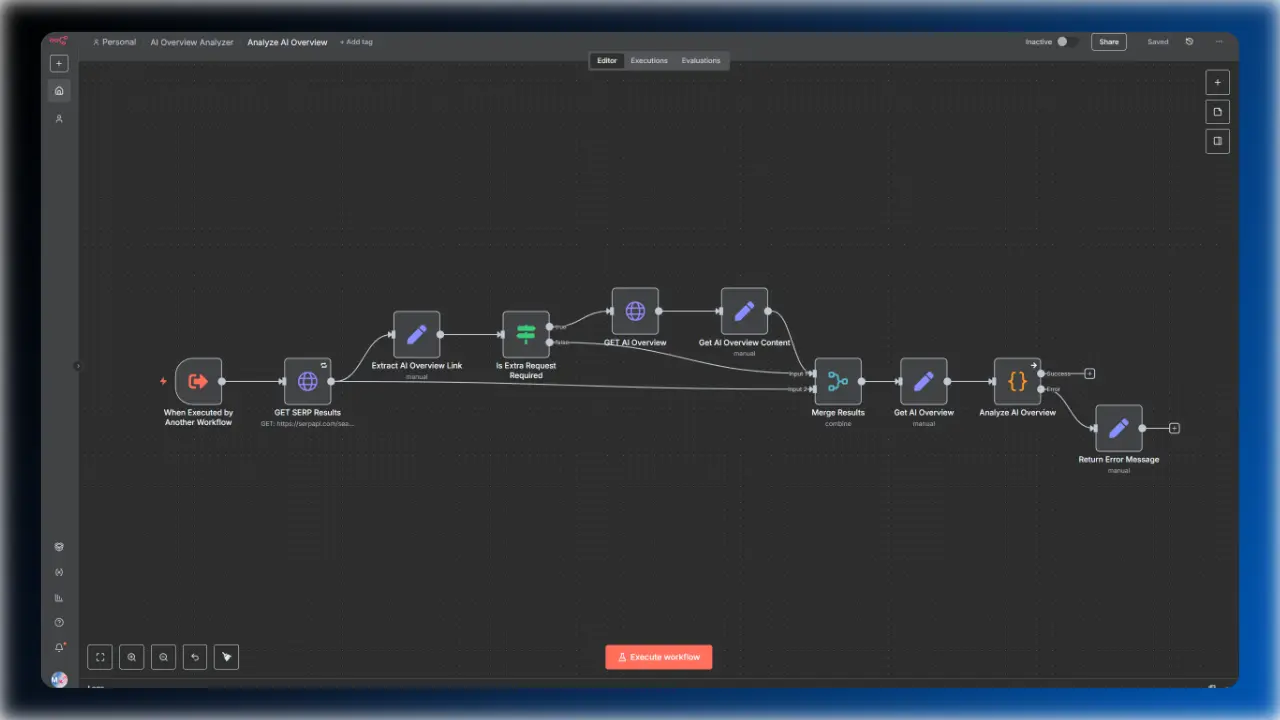
Task: Open the "Analyze AI Overview" code node
Action: pyautogui.click(x=1017, y=381)
